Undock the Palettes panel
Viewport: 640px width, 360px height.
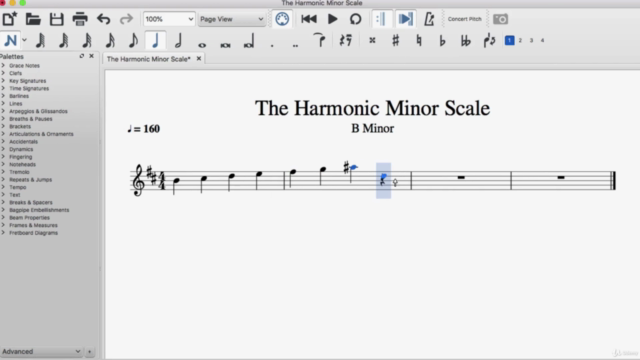click(82, 56)
